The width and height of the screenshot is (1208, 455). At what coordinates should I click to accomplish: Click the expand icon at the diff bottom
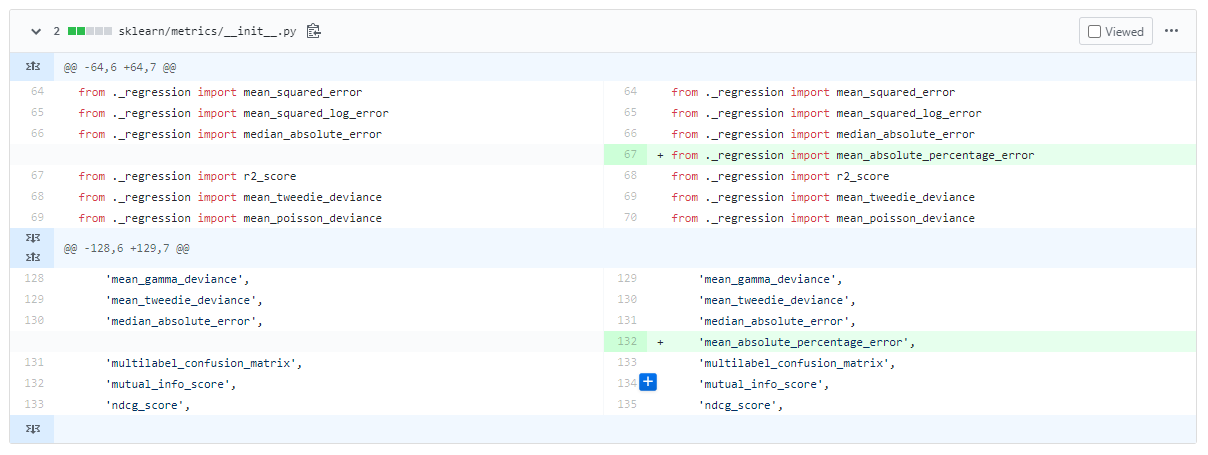(32, 429)
